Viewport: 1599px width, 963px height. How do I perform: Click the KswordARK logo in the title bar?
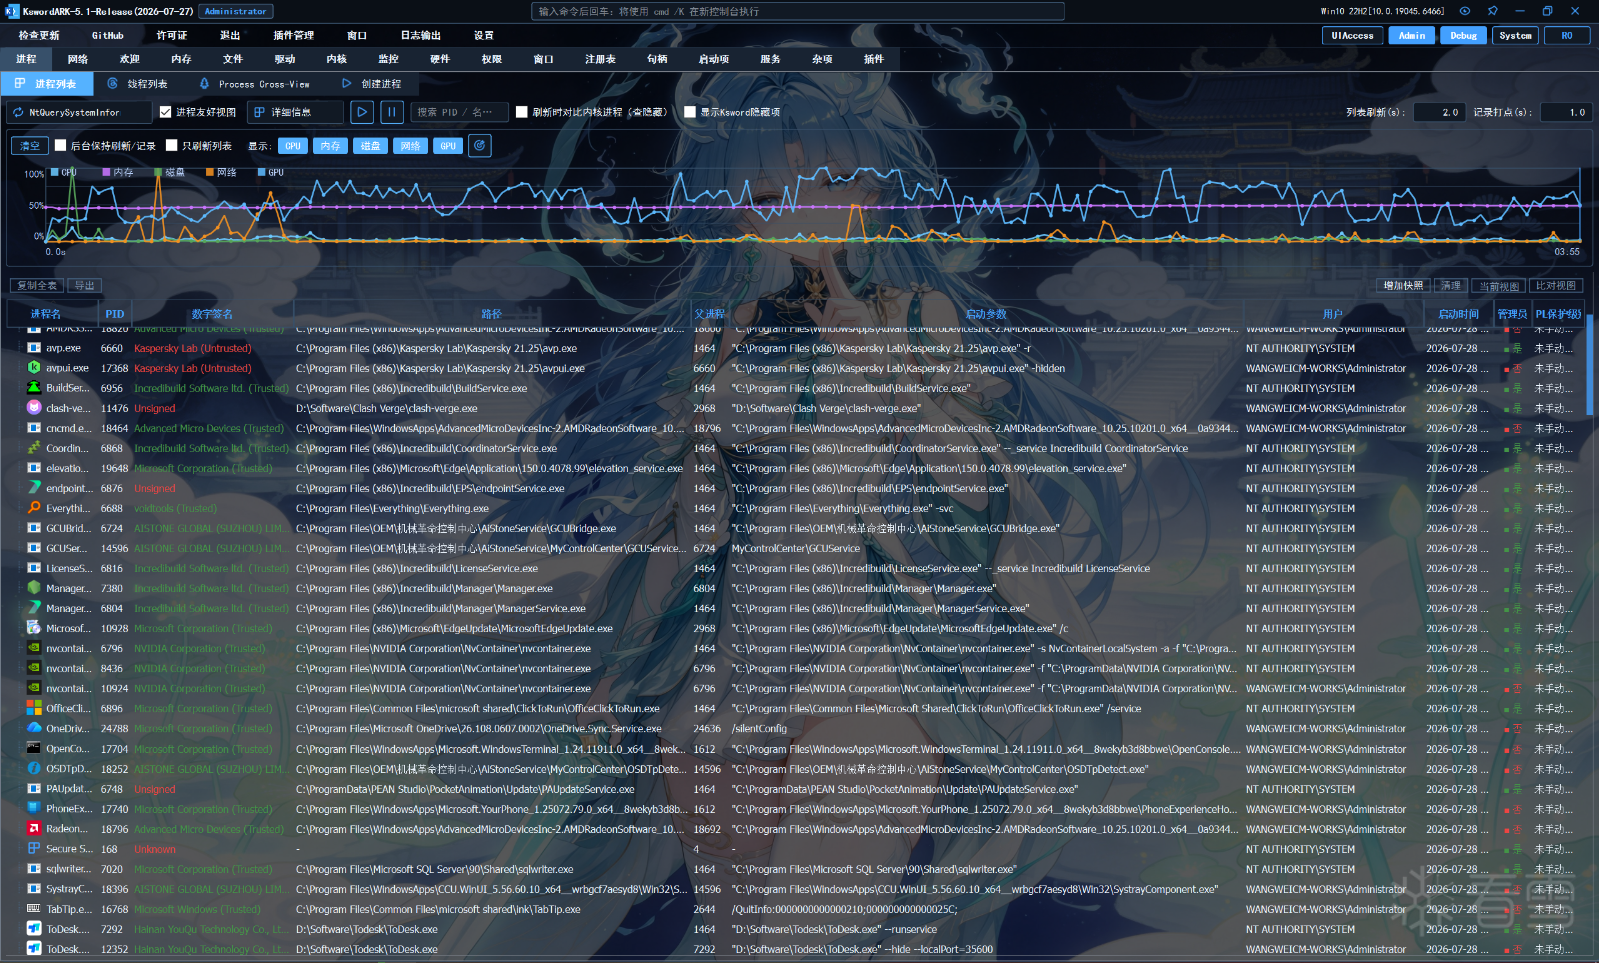coord(11,11)
